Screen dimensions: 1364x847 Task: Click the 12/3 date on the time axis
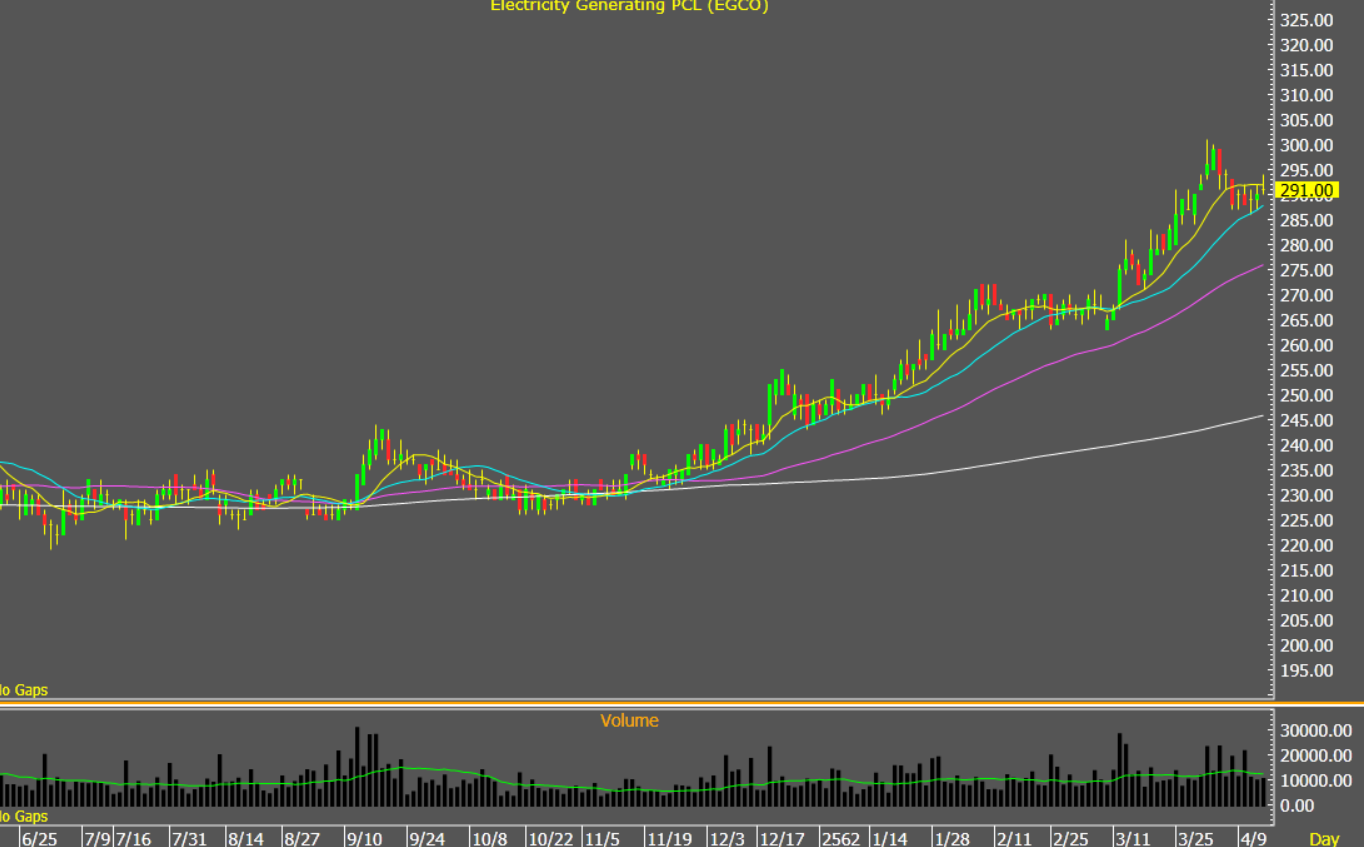727,838
